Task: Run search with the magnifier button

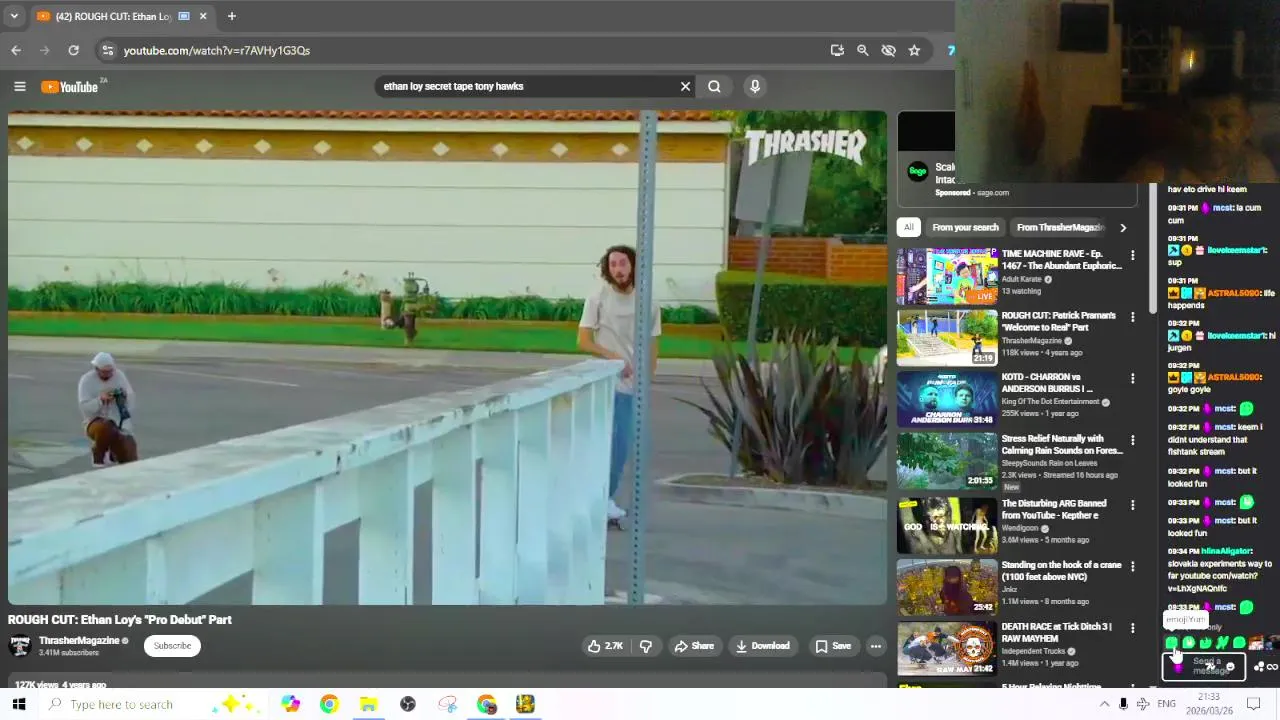Action: pyautogui.click(x=714, y=86)
